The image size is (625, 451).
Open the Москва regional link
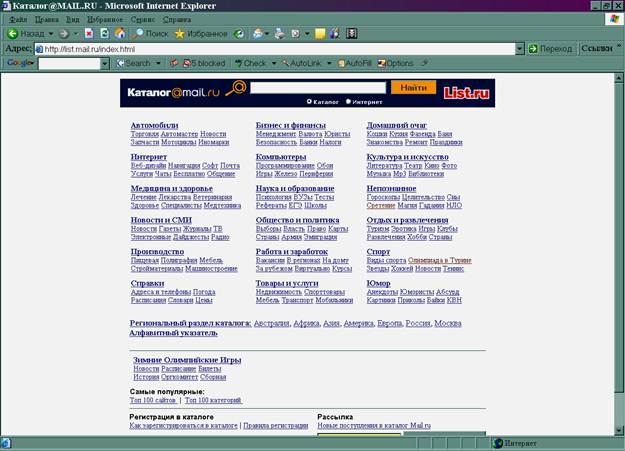(x=448, y=323)
